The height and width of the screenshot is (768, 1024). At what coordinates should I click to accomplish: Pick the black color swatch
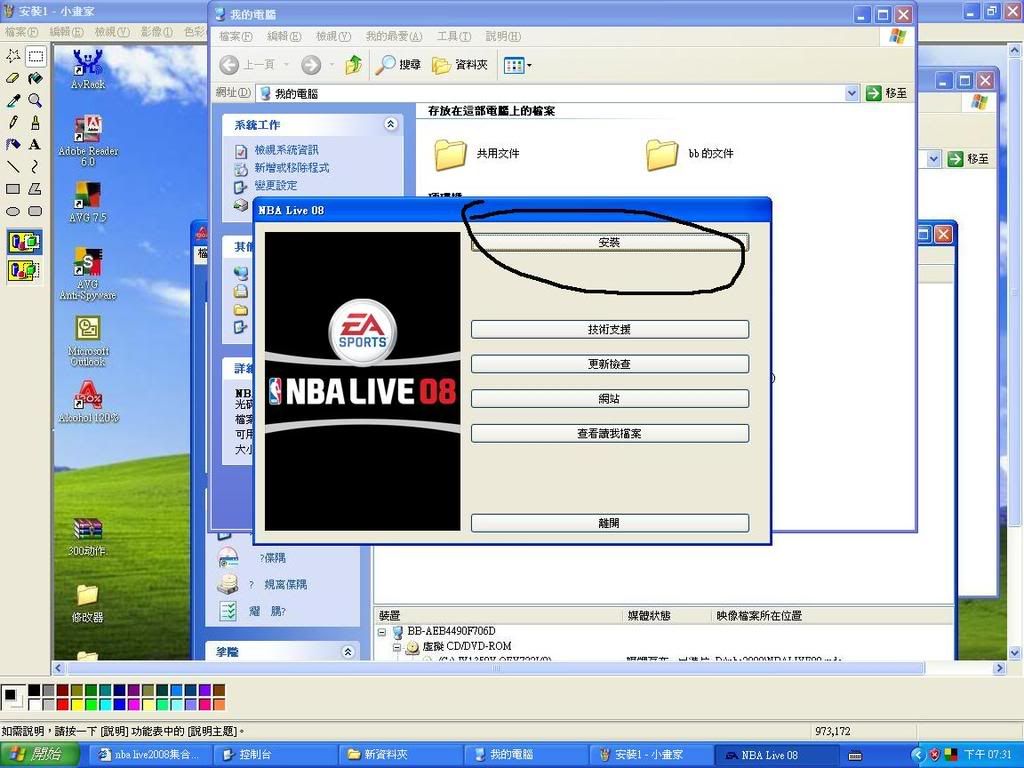pos(34,690)
